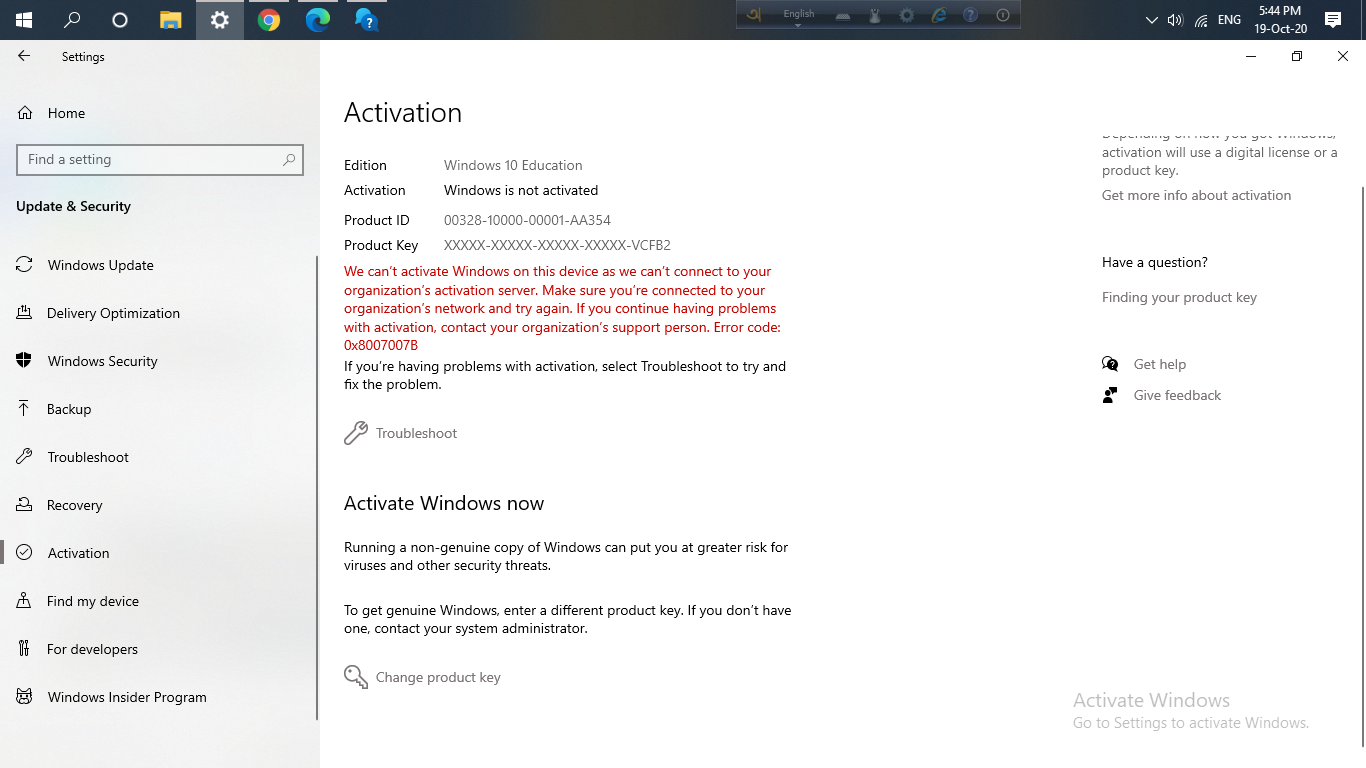The image size is (1366, 768).
Task: Click the Backup upload arrow icon
Action: pos(25,409)
